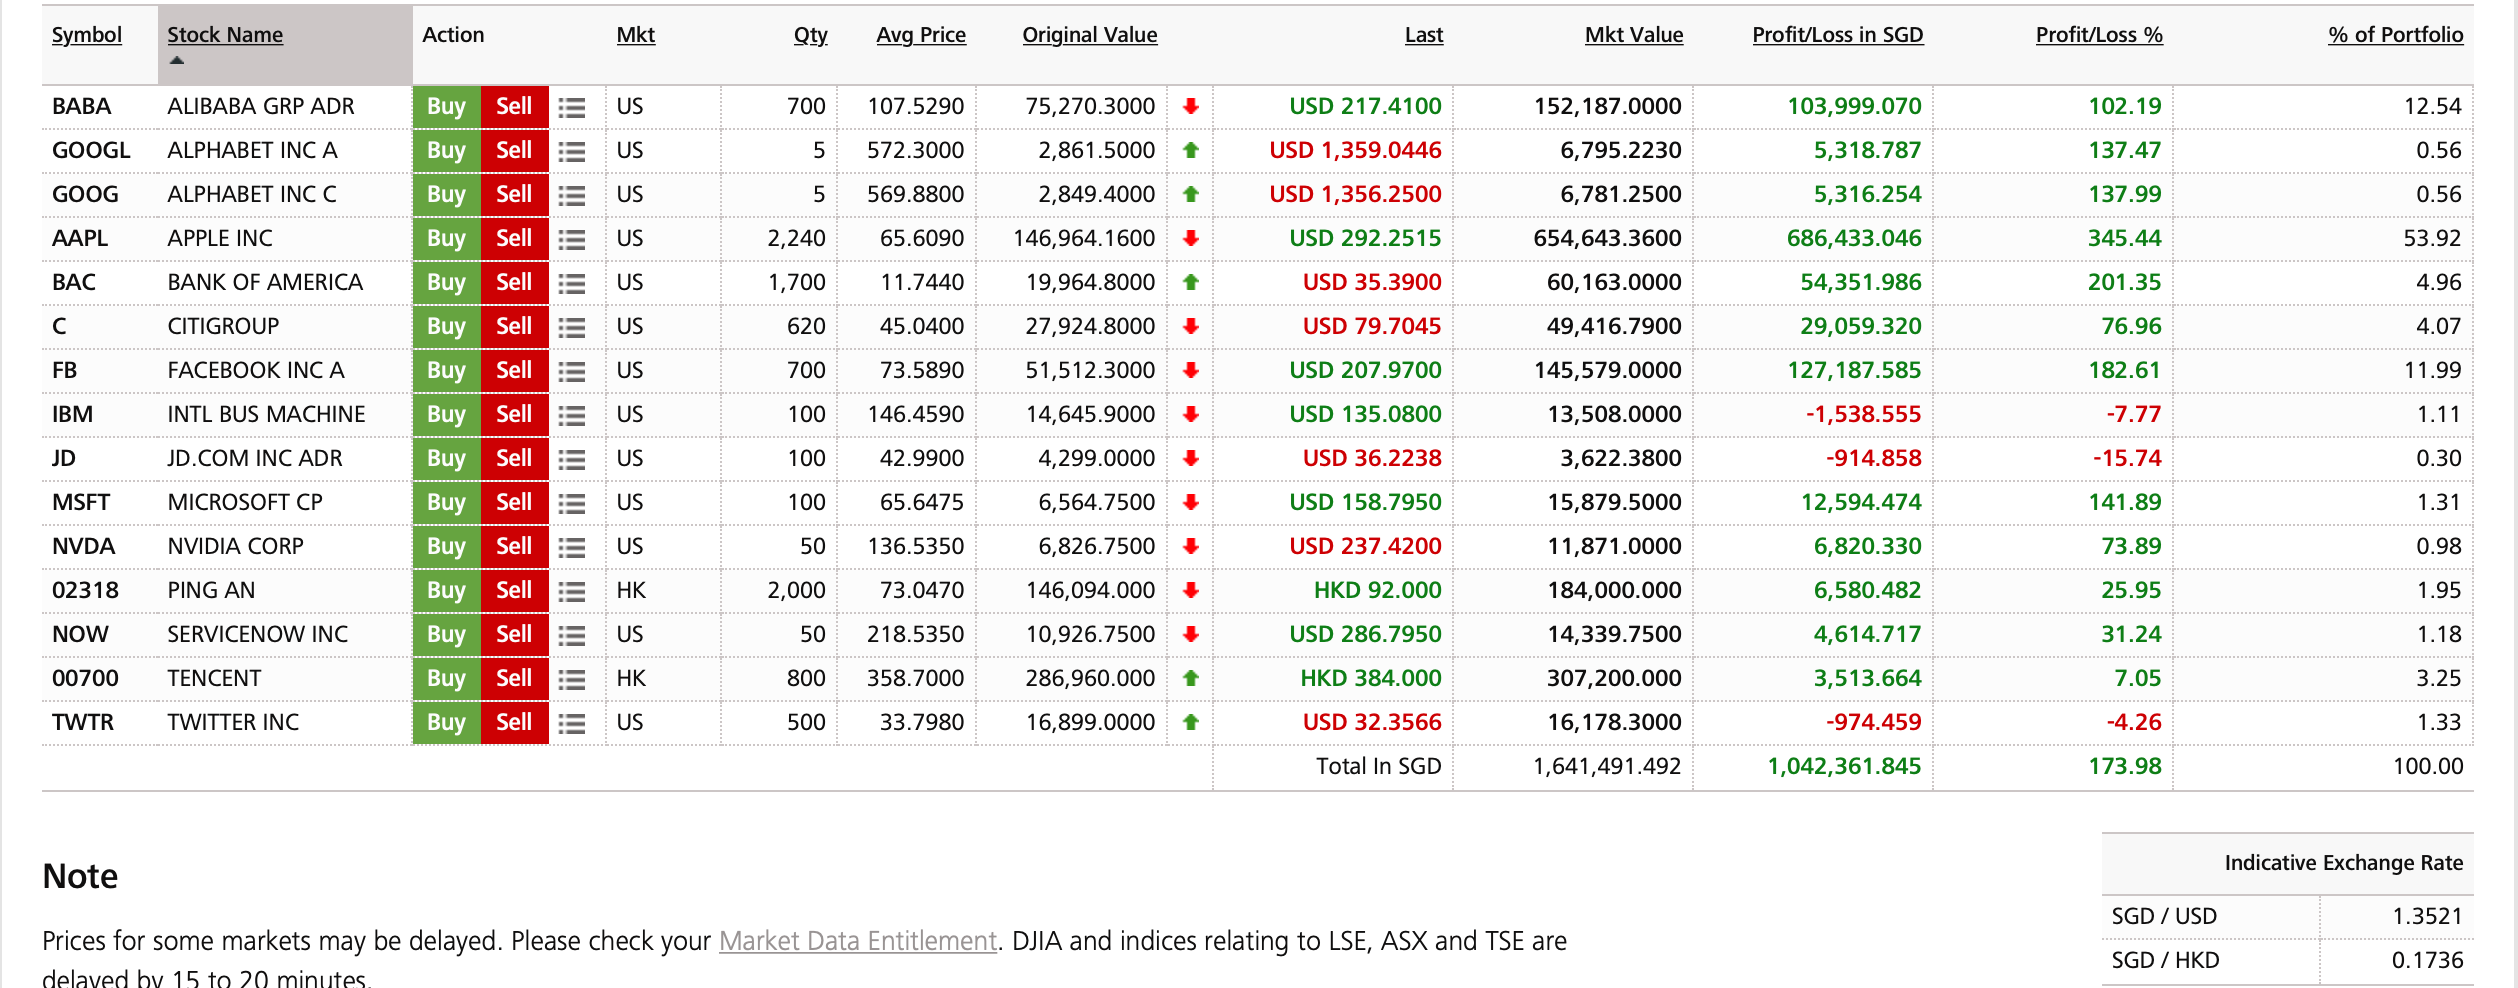Sort by Profit/Loss % column
This screenshot has height=988, width=2518.
pyautogui.click(x=2099, y=35)
